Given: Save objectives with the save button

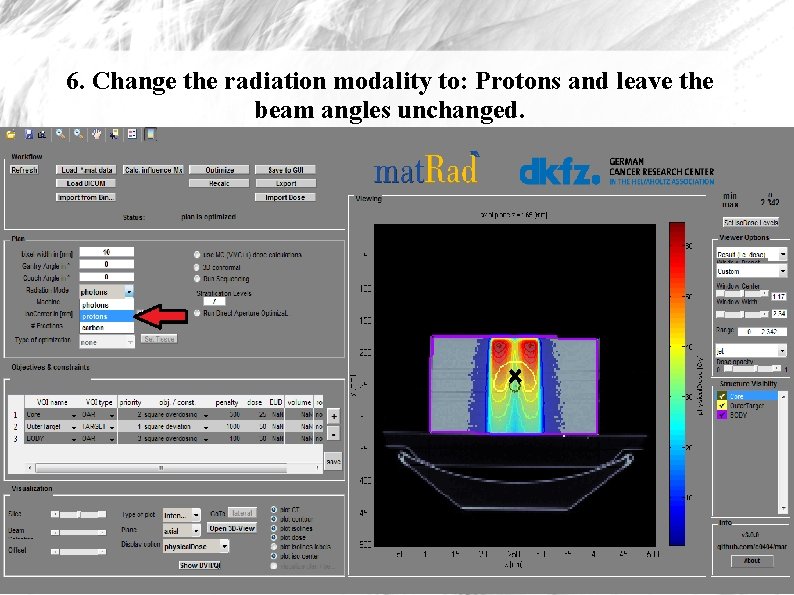Looking at the screenshot, I should click(x=333, y=462).
